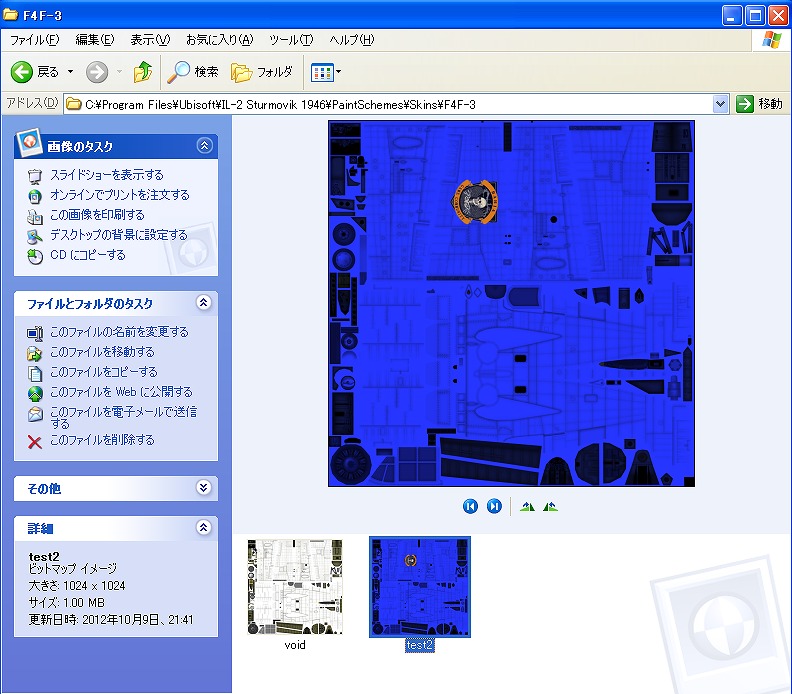Click the copy file icon
792x694 pixels.
point(34,373)
